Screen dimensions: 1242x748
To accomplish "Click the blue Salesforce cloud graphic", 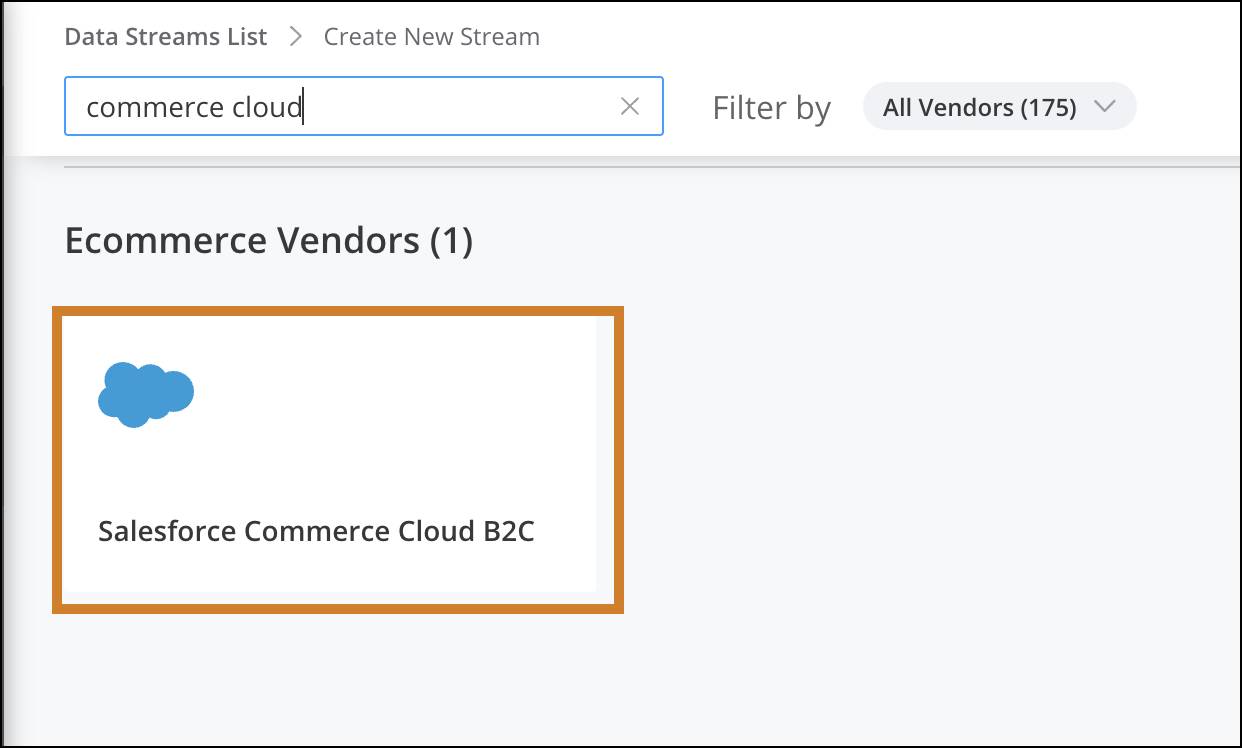I will coord(146,392).
